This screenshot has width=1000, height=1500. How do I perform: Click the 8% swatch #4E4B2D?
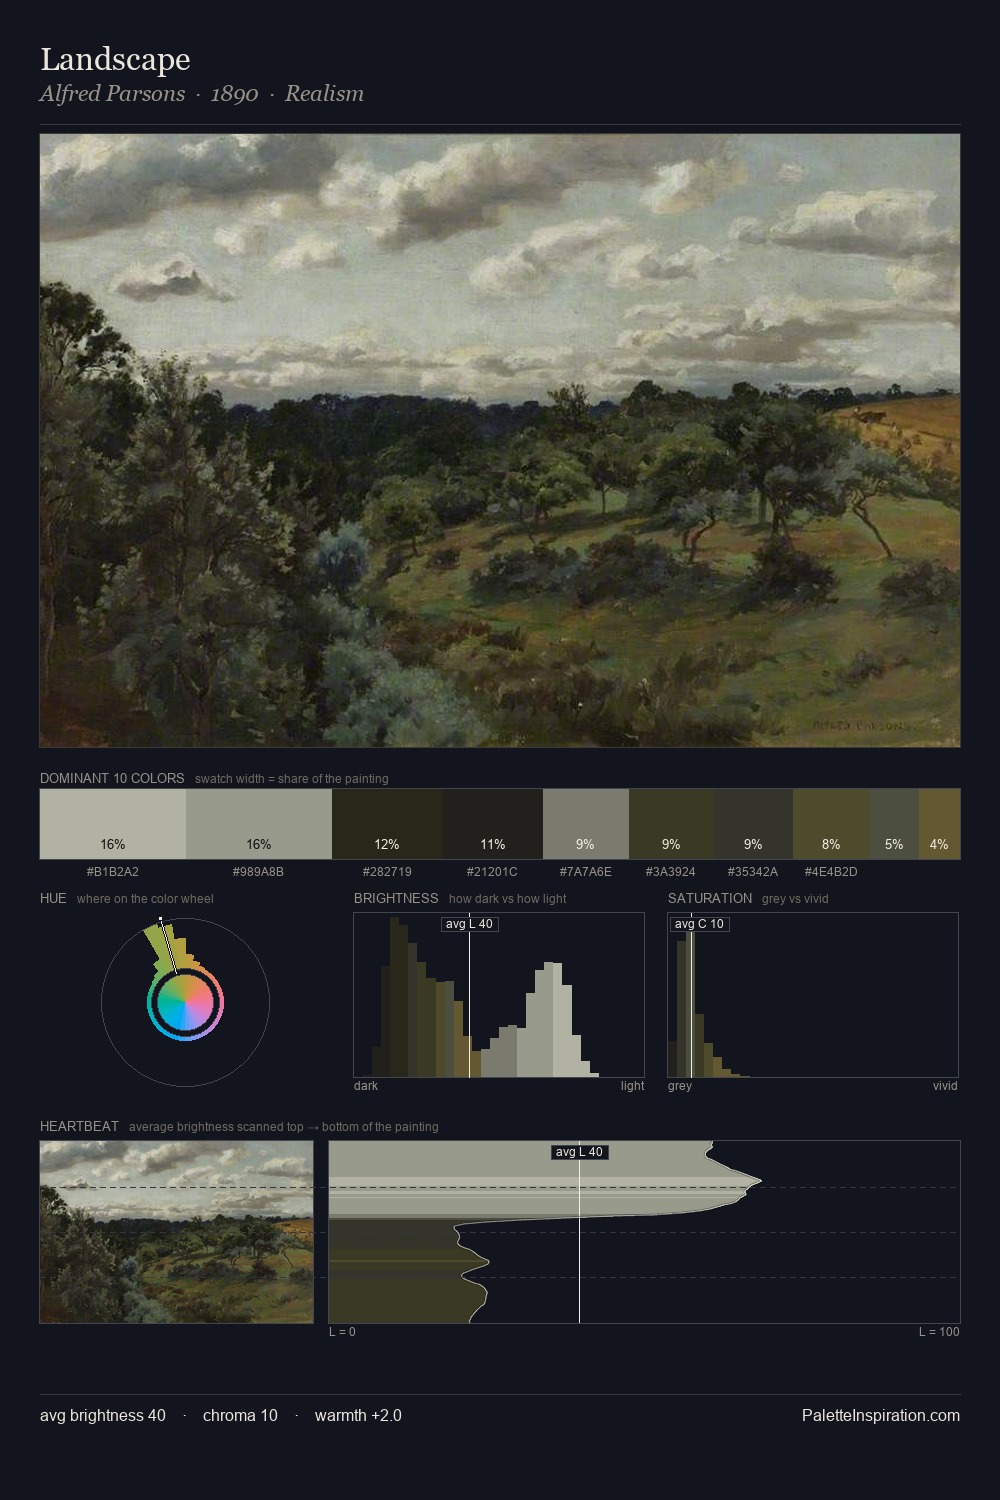click(x=831, y=824)
